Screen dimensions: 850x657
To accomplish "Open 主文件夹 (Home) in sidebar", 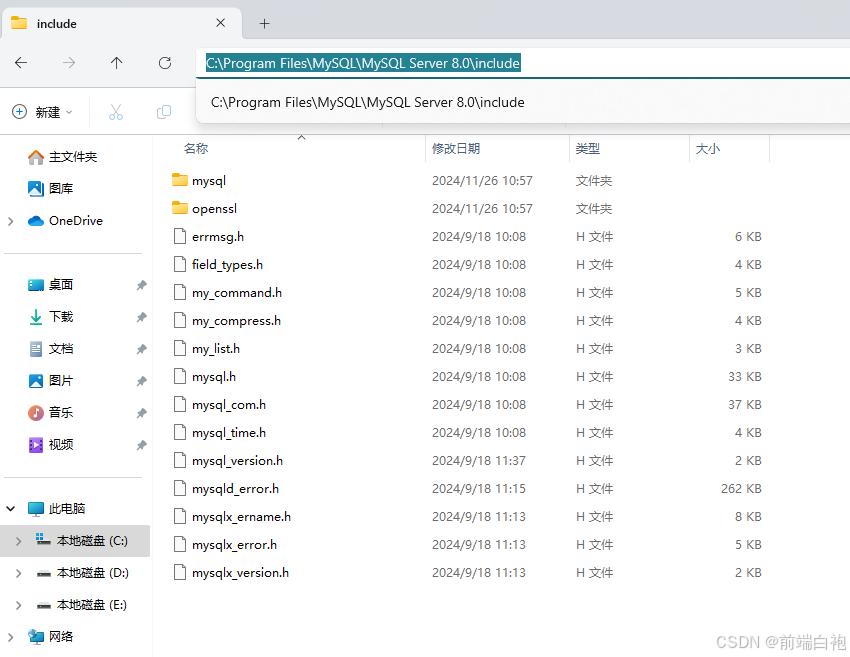I will (x=62, y=157).
